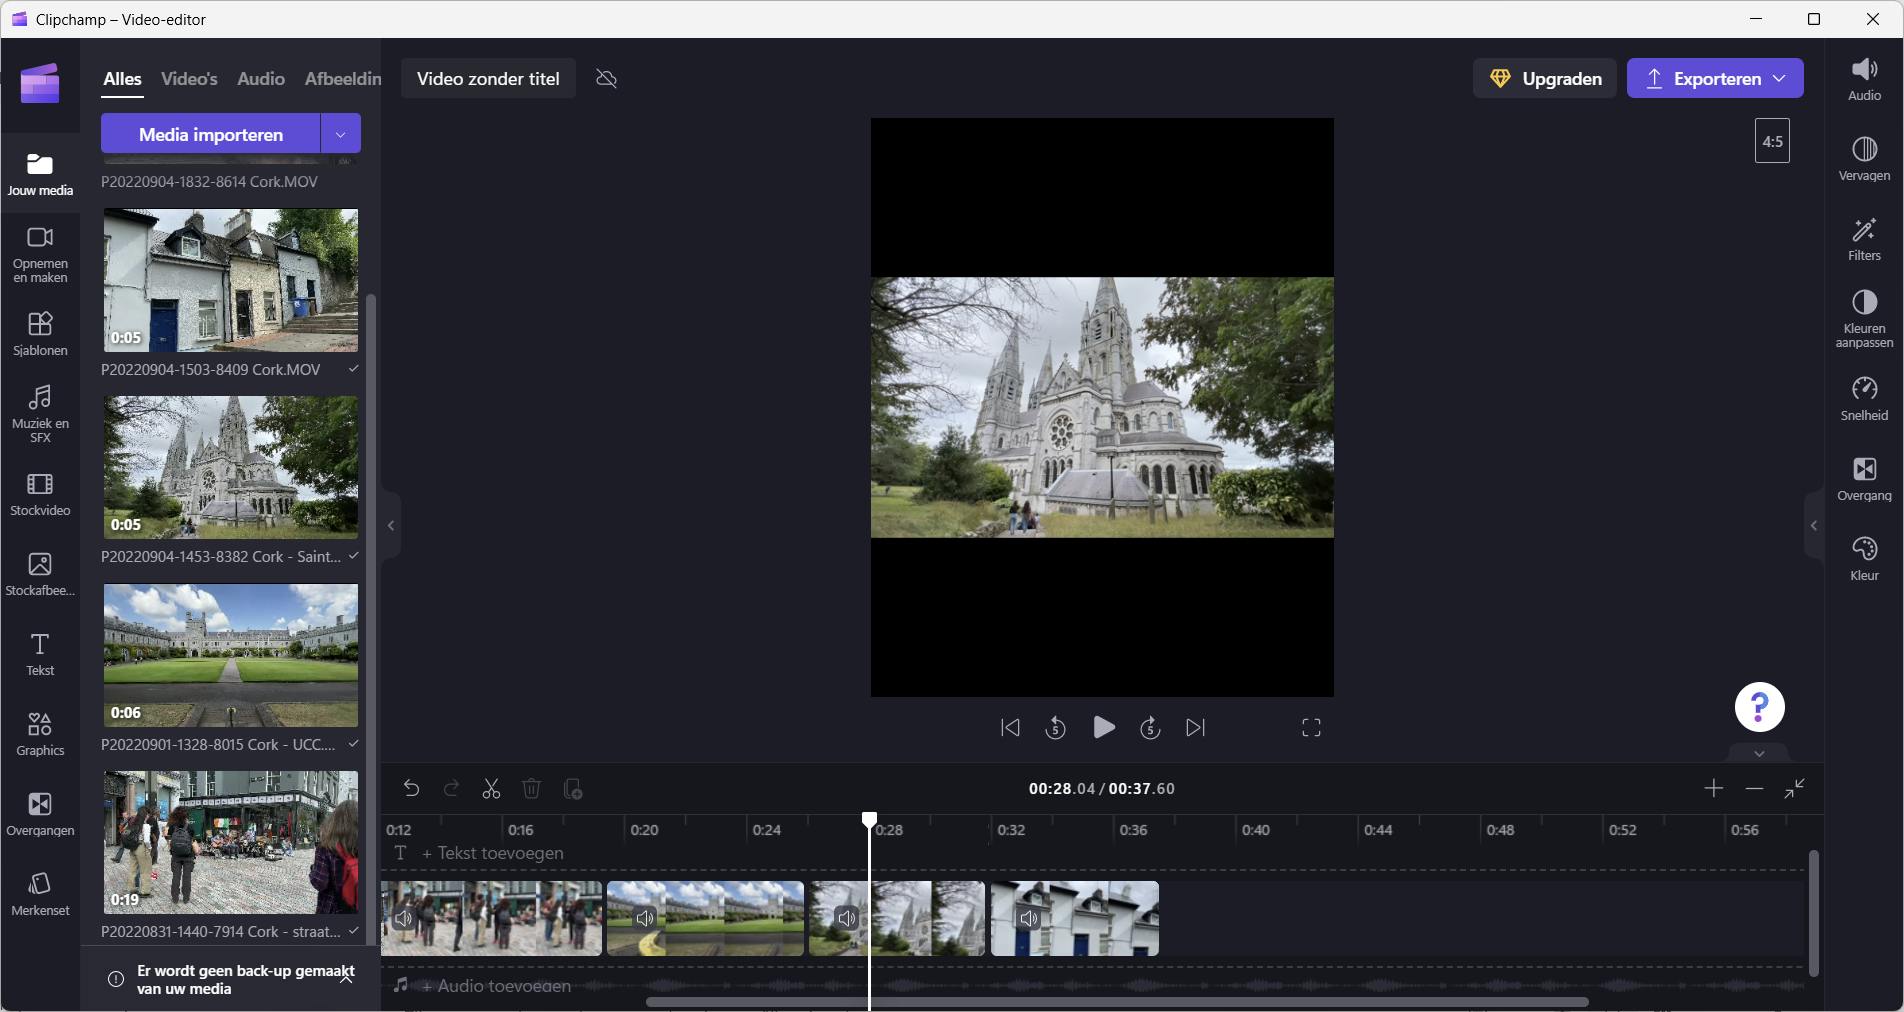This screenshot has height=1012, width=1904.
Task: Select the UCC courtyard media thumbnail
Action: pos(231,655)
